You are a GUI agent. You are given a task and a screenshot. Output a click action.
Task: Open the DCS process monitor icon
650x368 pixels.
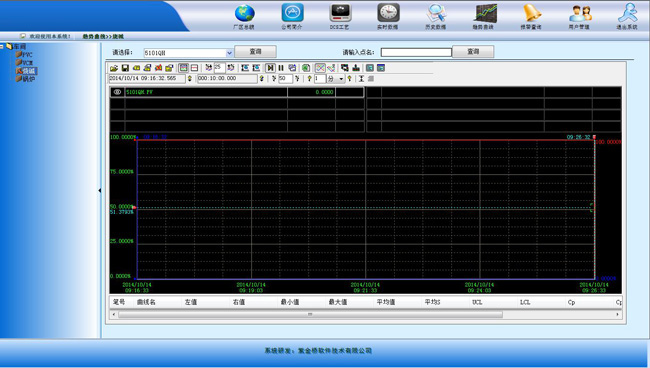(x=340, y=13)
